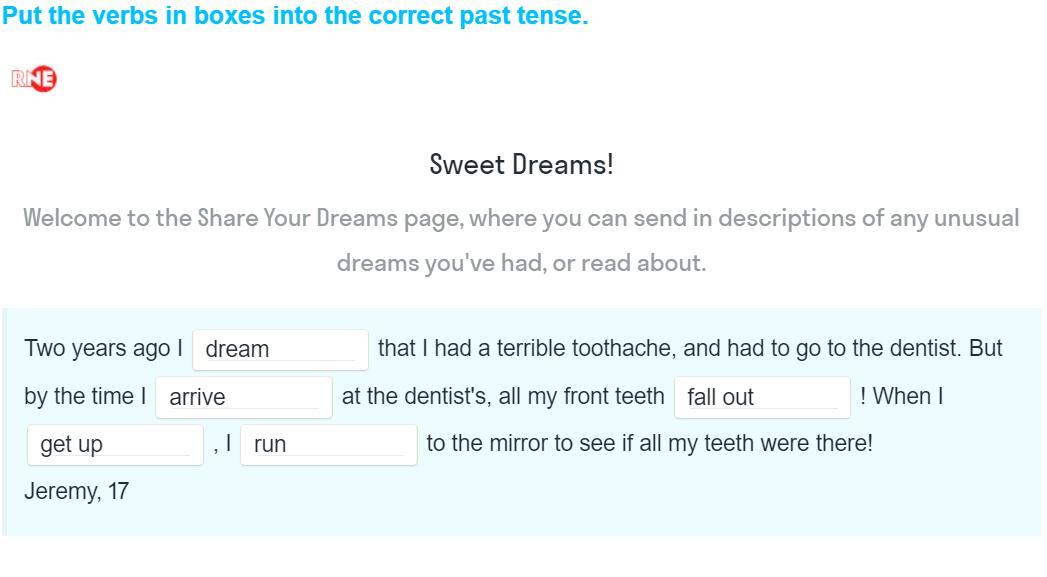
Task: Click the comma and 'I' before run box
Action: click(222, 443)
